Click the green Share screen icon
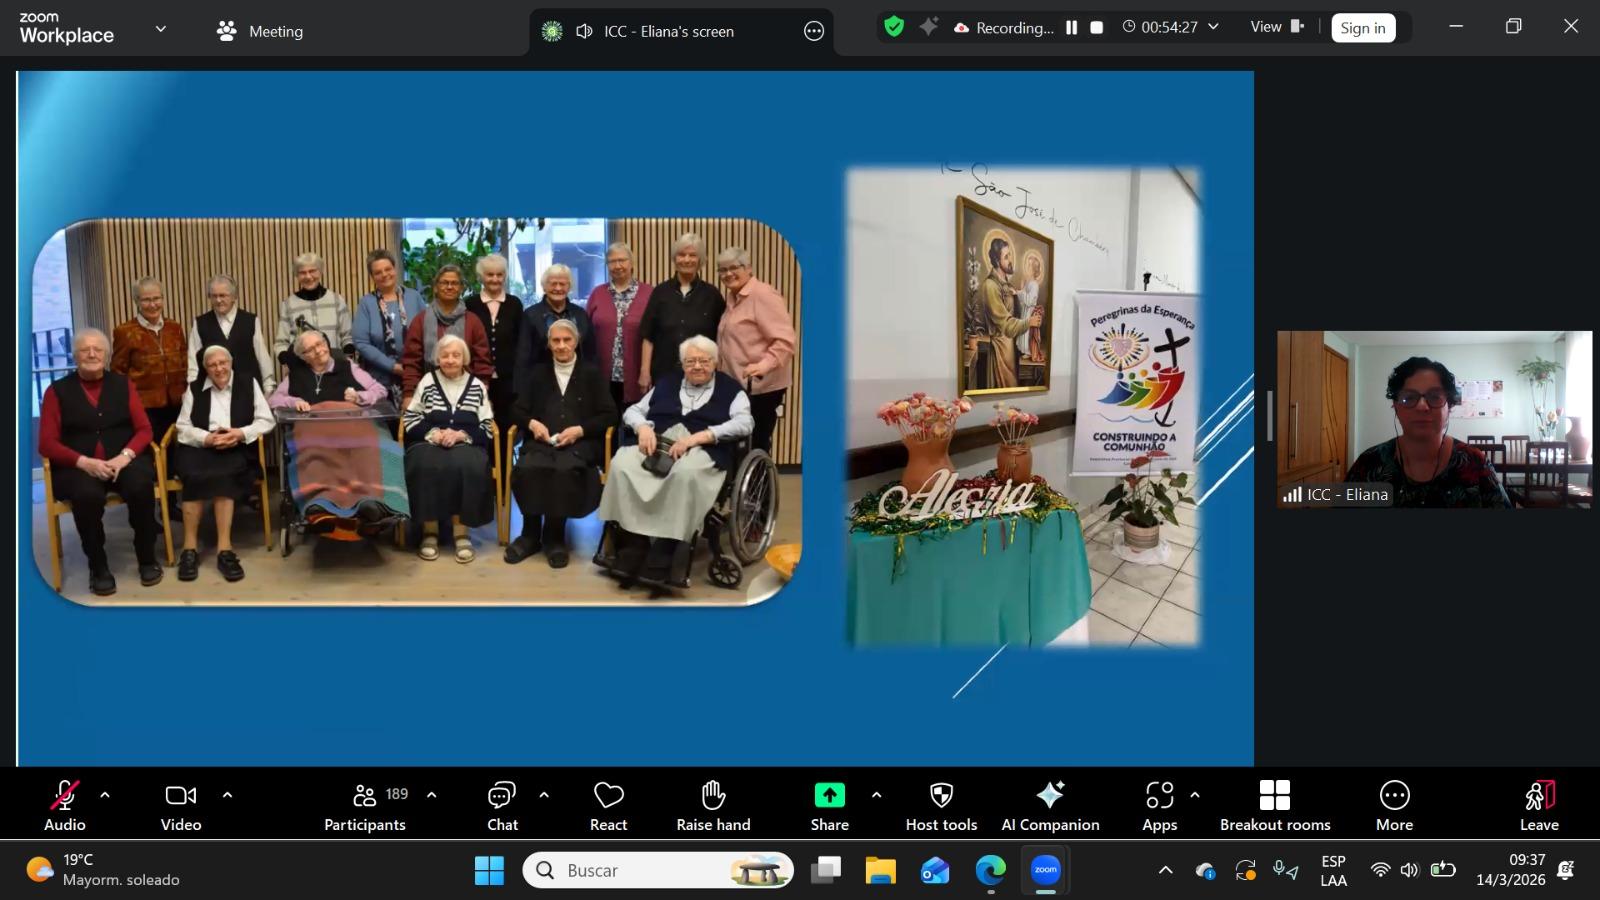The width and height of the screenshot is (1600, 900). 829,796
